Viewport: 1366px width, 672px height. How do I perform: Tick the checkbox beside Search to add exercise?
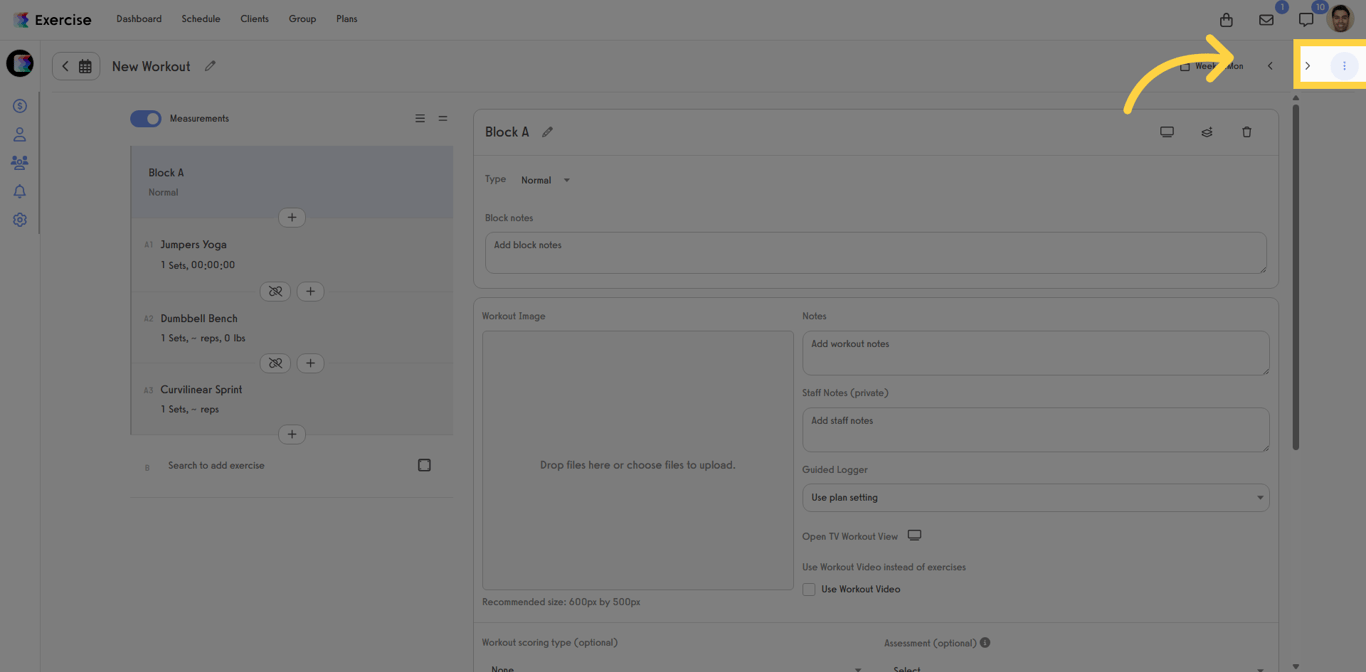pos(424,464)
